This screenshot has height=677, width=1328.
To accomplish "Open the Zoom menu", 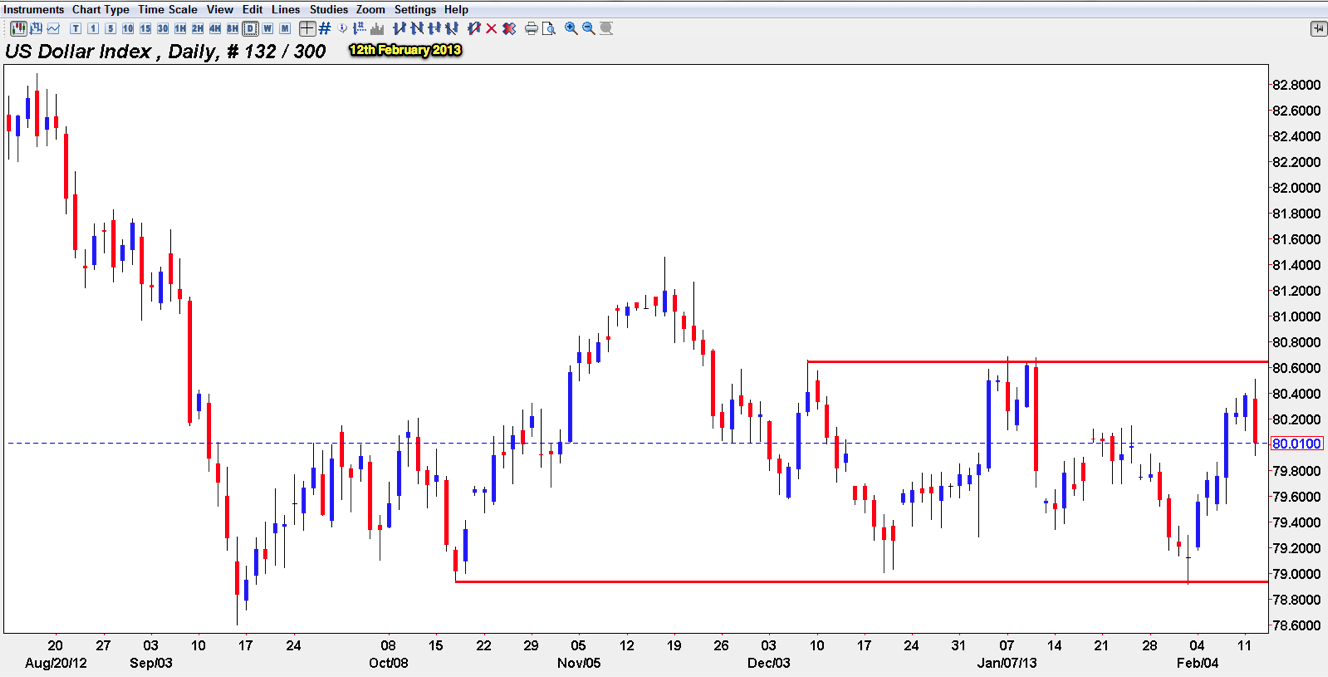I will pos(371,9).
